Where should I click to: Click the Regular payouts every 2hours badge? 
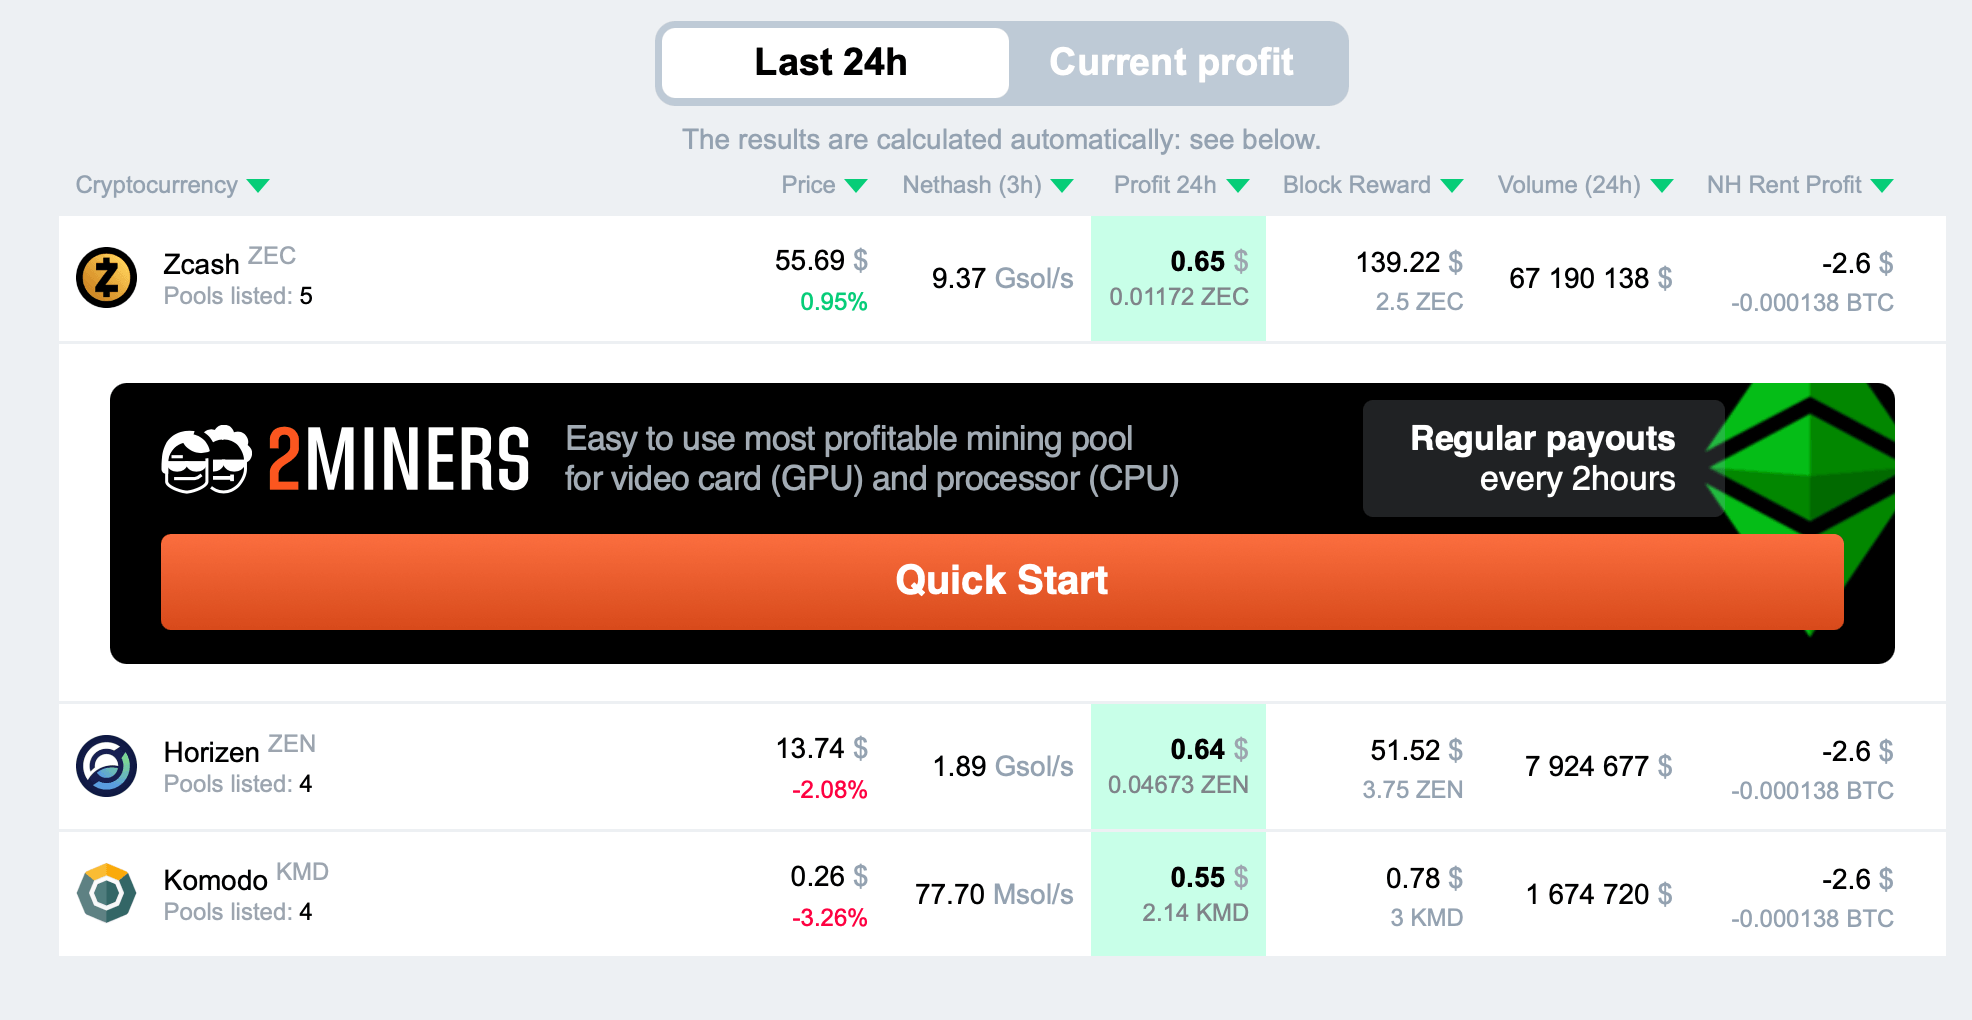pyautogui.click(x=1542, y=459)
